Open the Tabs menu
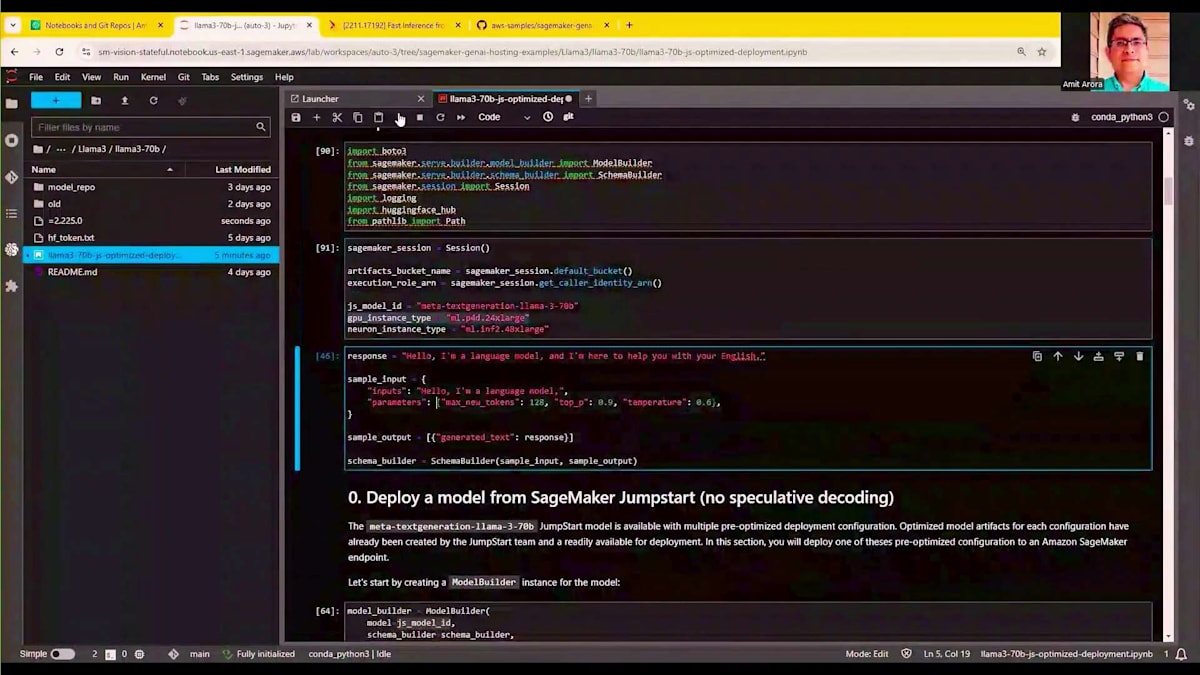Viewport: 1200px width, 675px height. tap(210, 77)
